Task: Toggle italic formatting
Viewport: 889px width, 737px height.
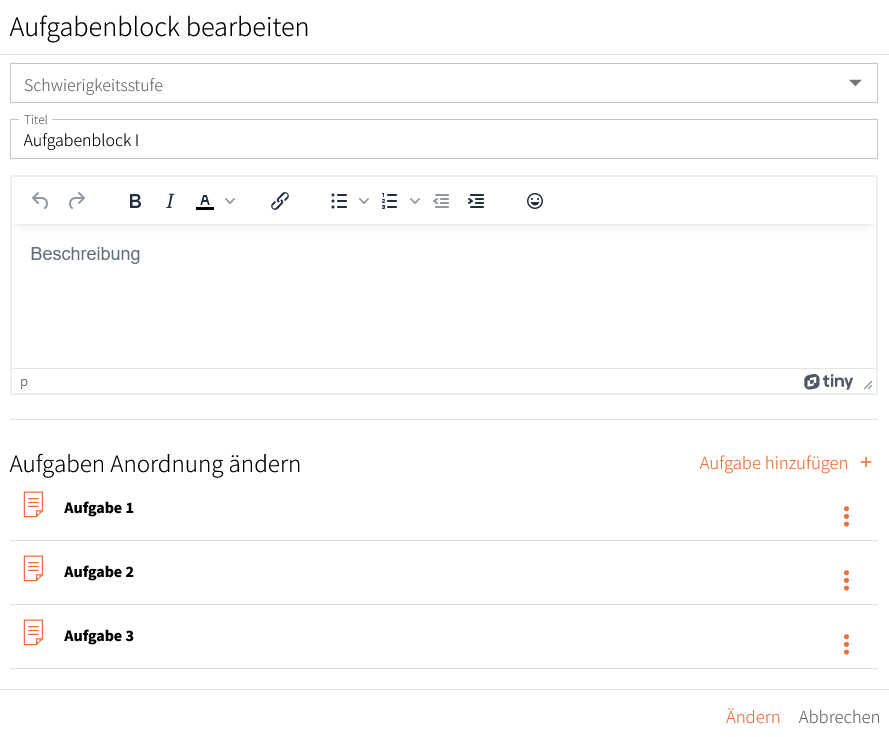Action: [x=170, y=201]
